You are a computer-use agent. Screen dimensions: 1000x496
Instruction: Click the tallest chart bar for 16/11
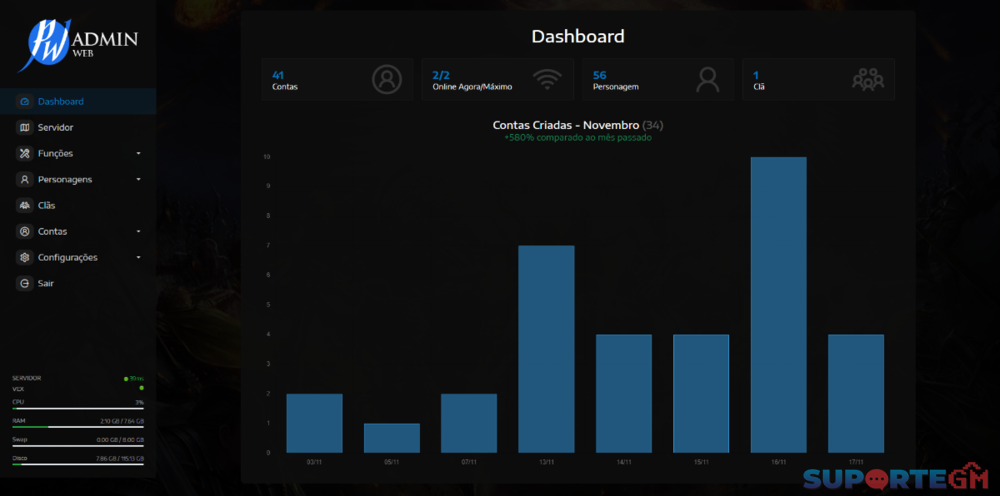[778, 305]
